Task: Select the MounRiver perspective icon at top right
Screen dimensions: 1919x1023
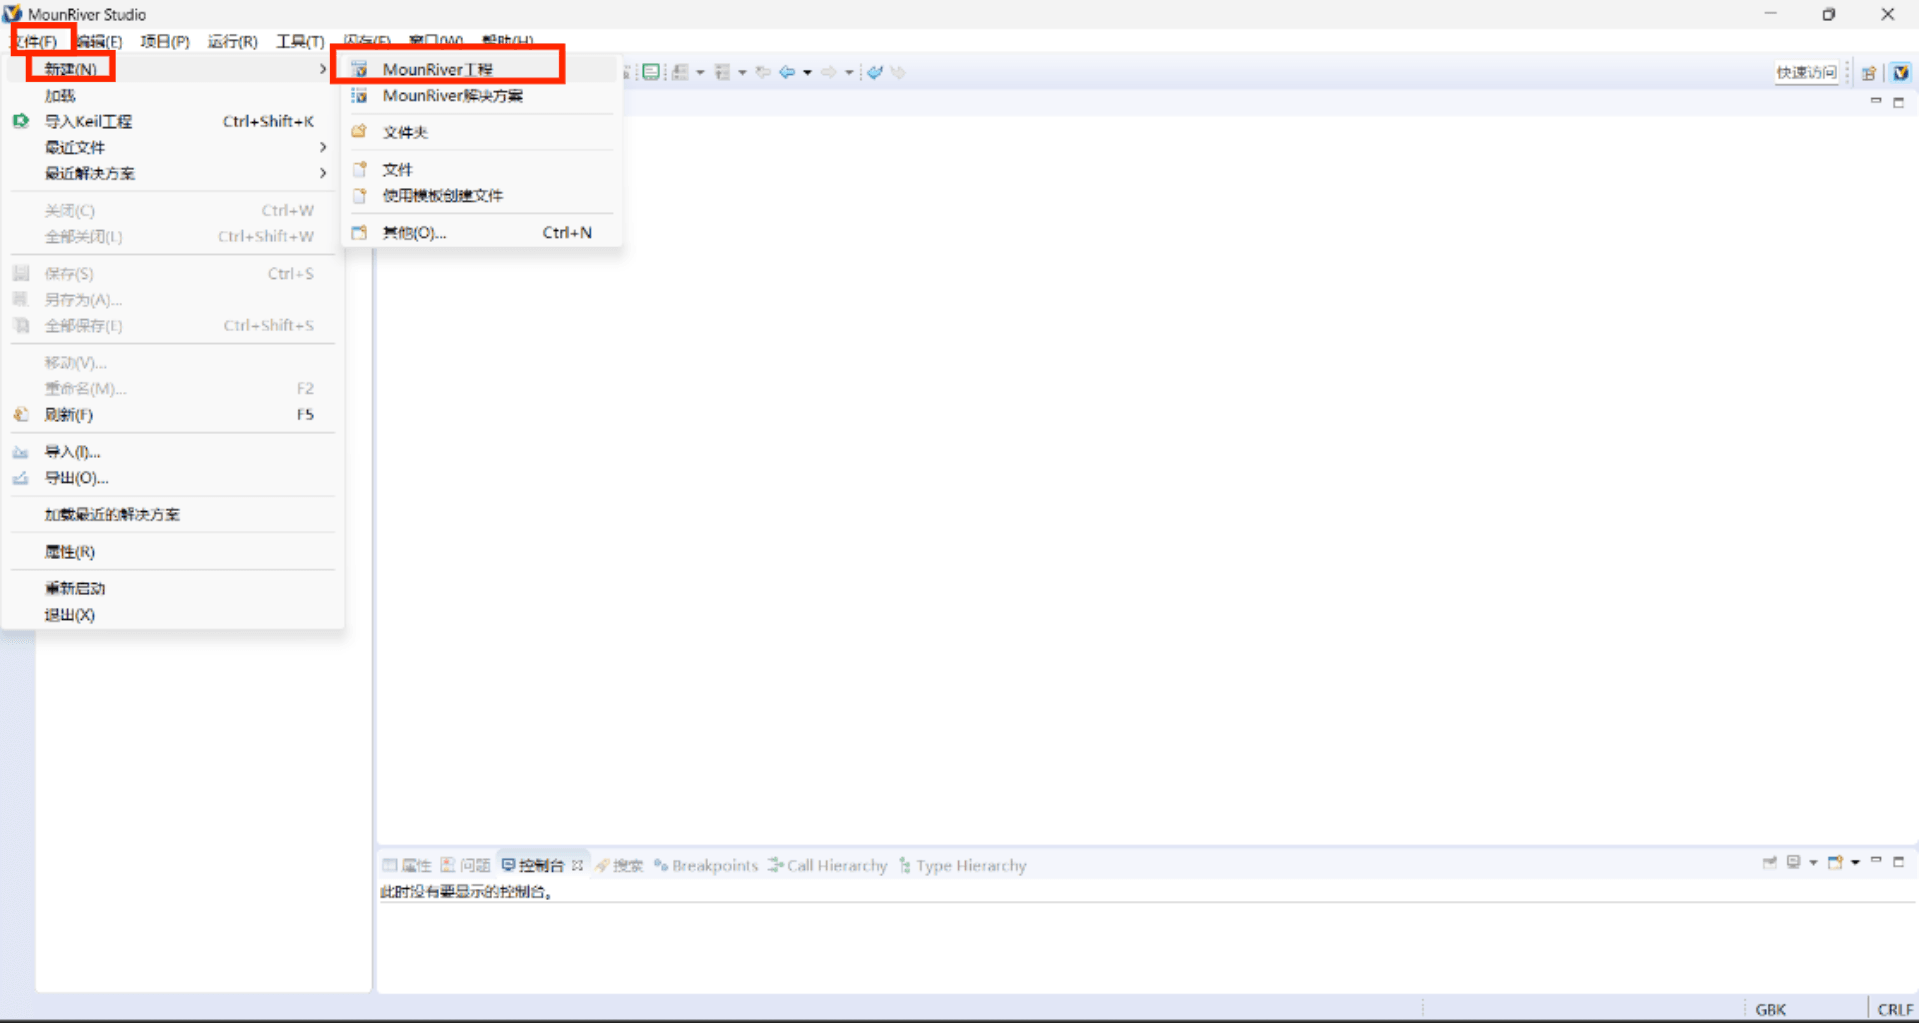Action: (x=1900, y=72)
